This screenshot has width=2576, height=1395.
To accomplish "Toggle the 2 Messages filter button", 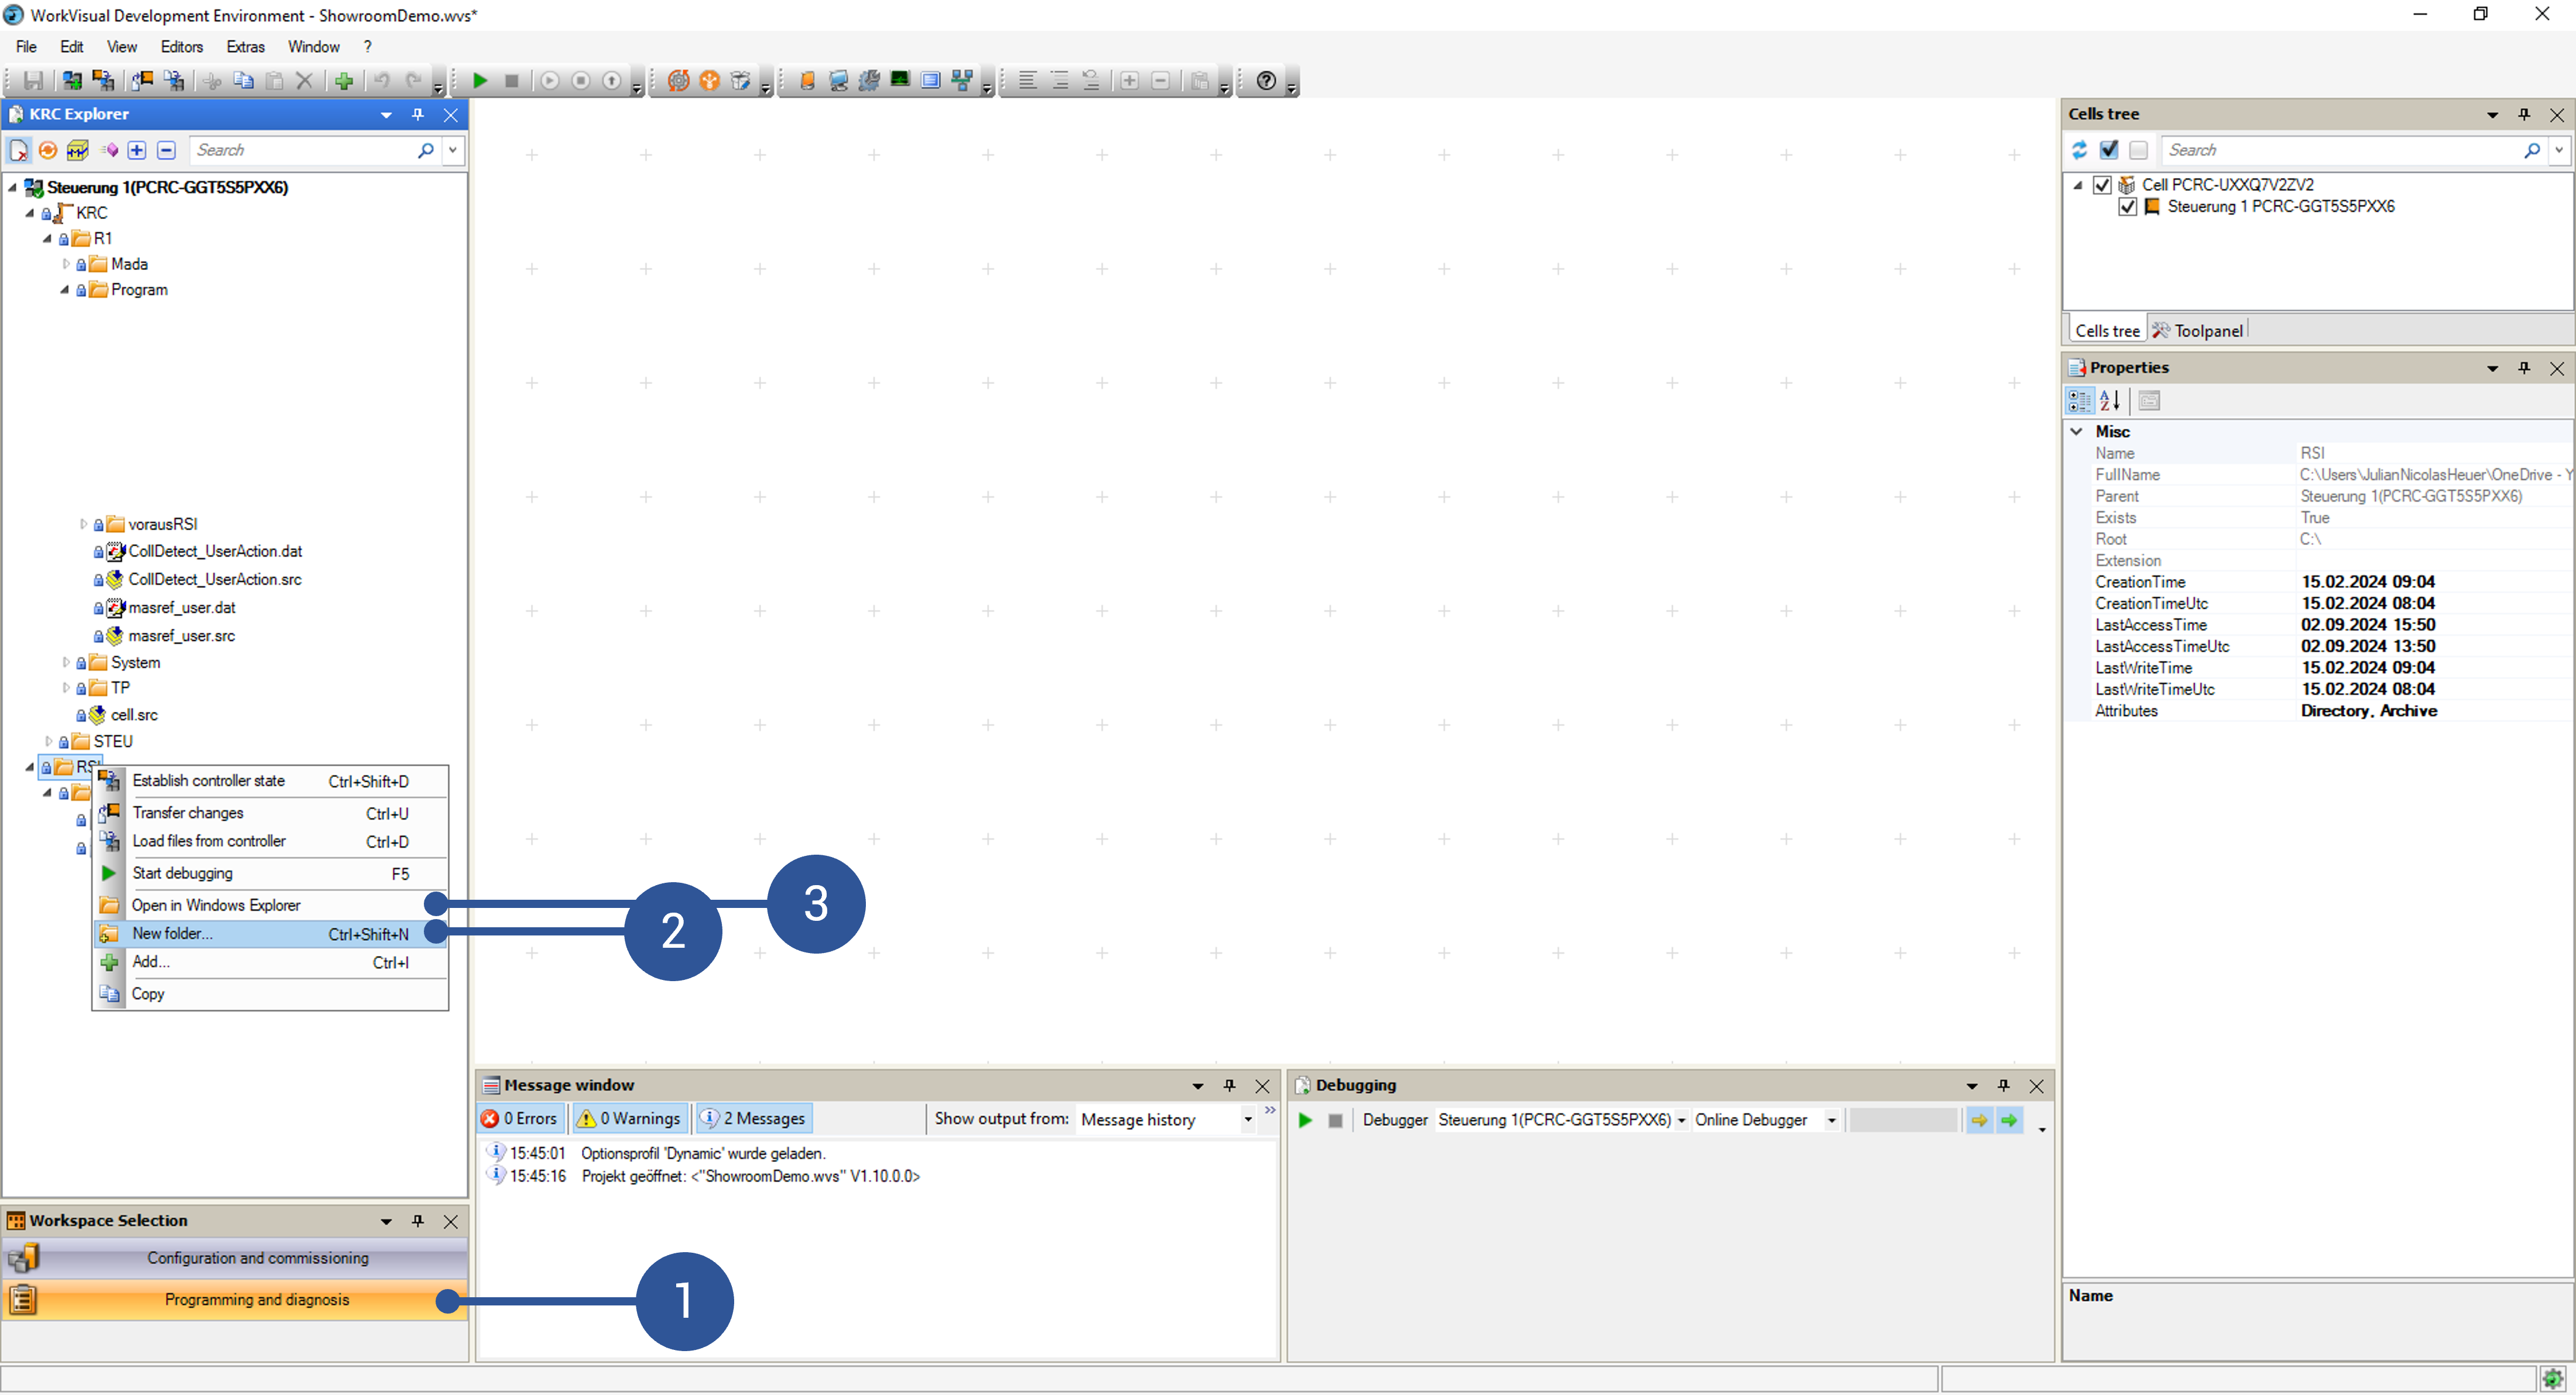I will pos(754,1119).
